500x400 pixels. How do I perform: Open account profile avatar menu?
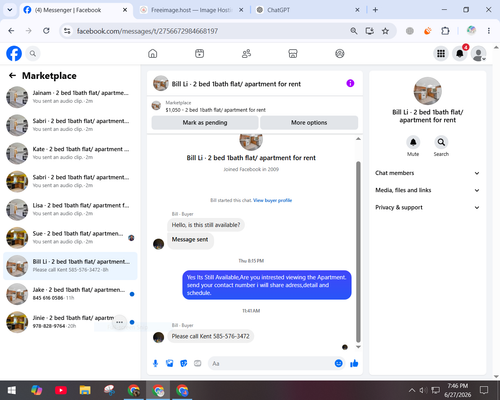coord(478,53)
